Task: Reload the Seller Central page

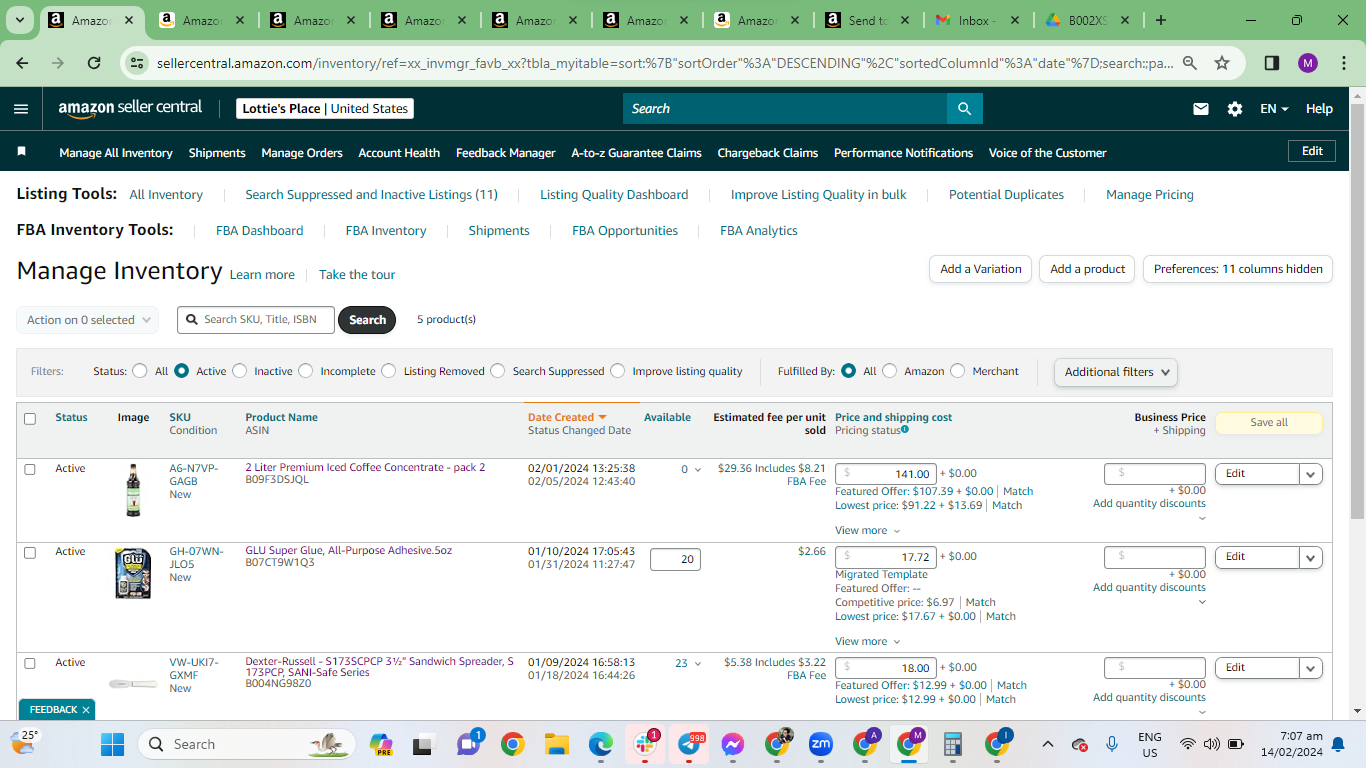Action: 94,63
